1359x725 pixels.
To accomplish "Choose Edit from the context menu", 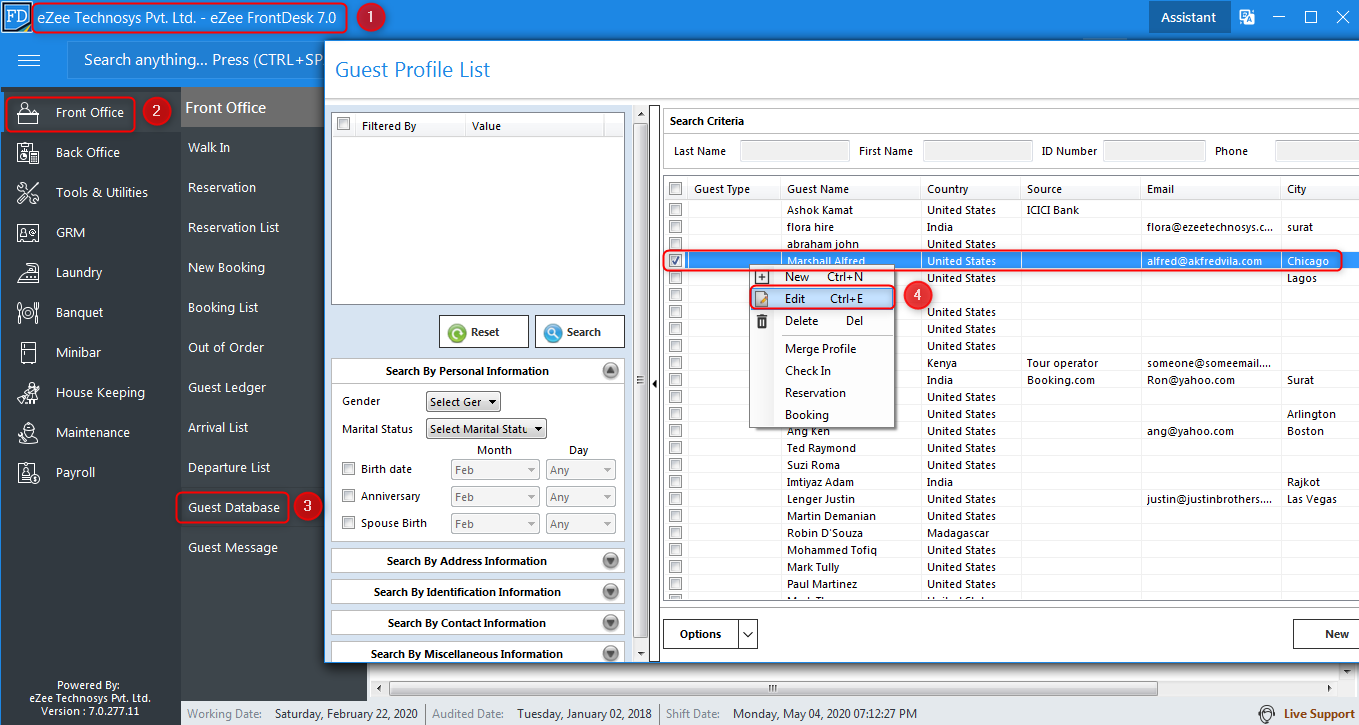I will coord(822,299).
